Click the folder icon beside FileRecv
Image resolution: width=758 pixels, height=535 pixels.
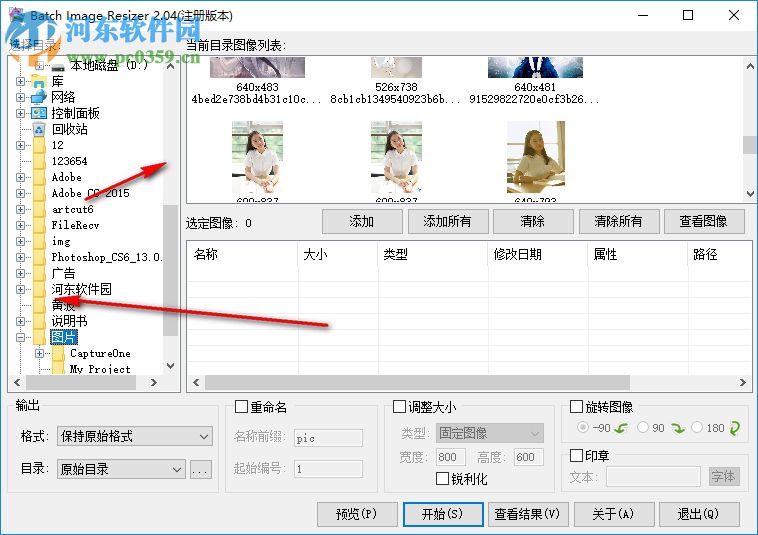point(39,225)
